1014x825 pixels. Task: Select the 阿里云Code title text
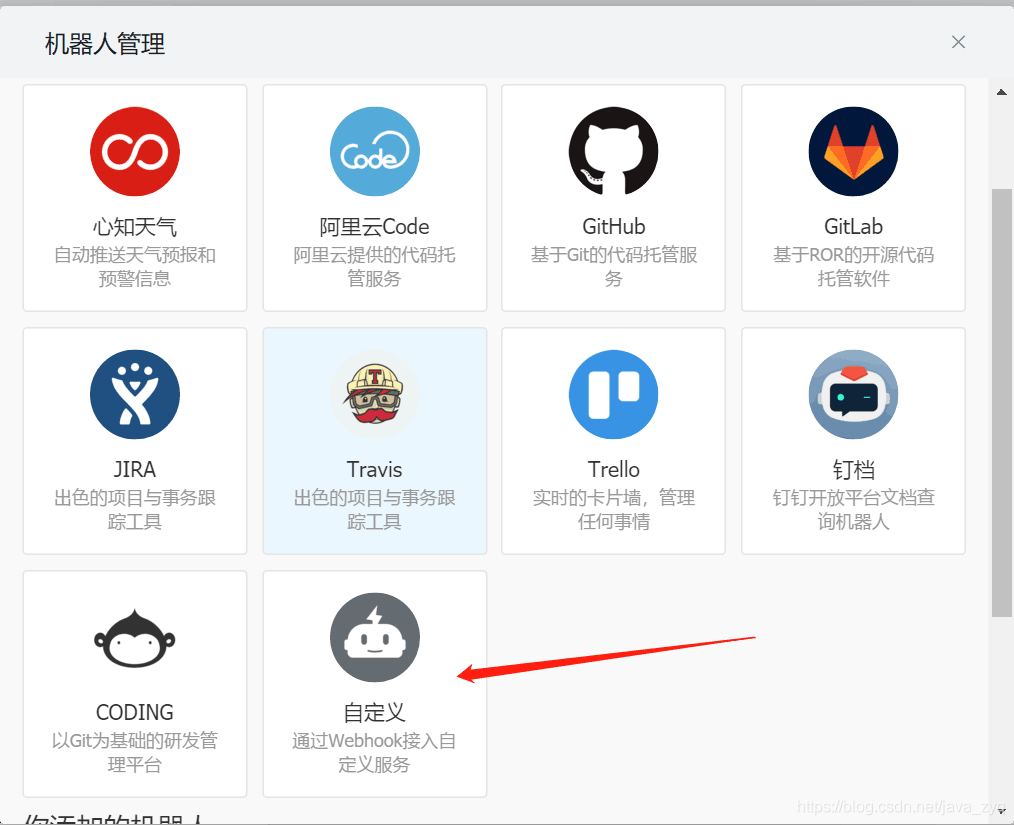tap(374, 227)
